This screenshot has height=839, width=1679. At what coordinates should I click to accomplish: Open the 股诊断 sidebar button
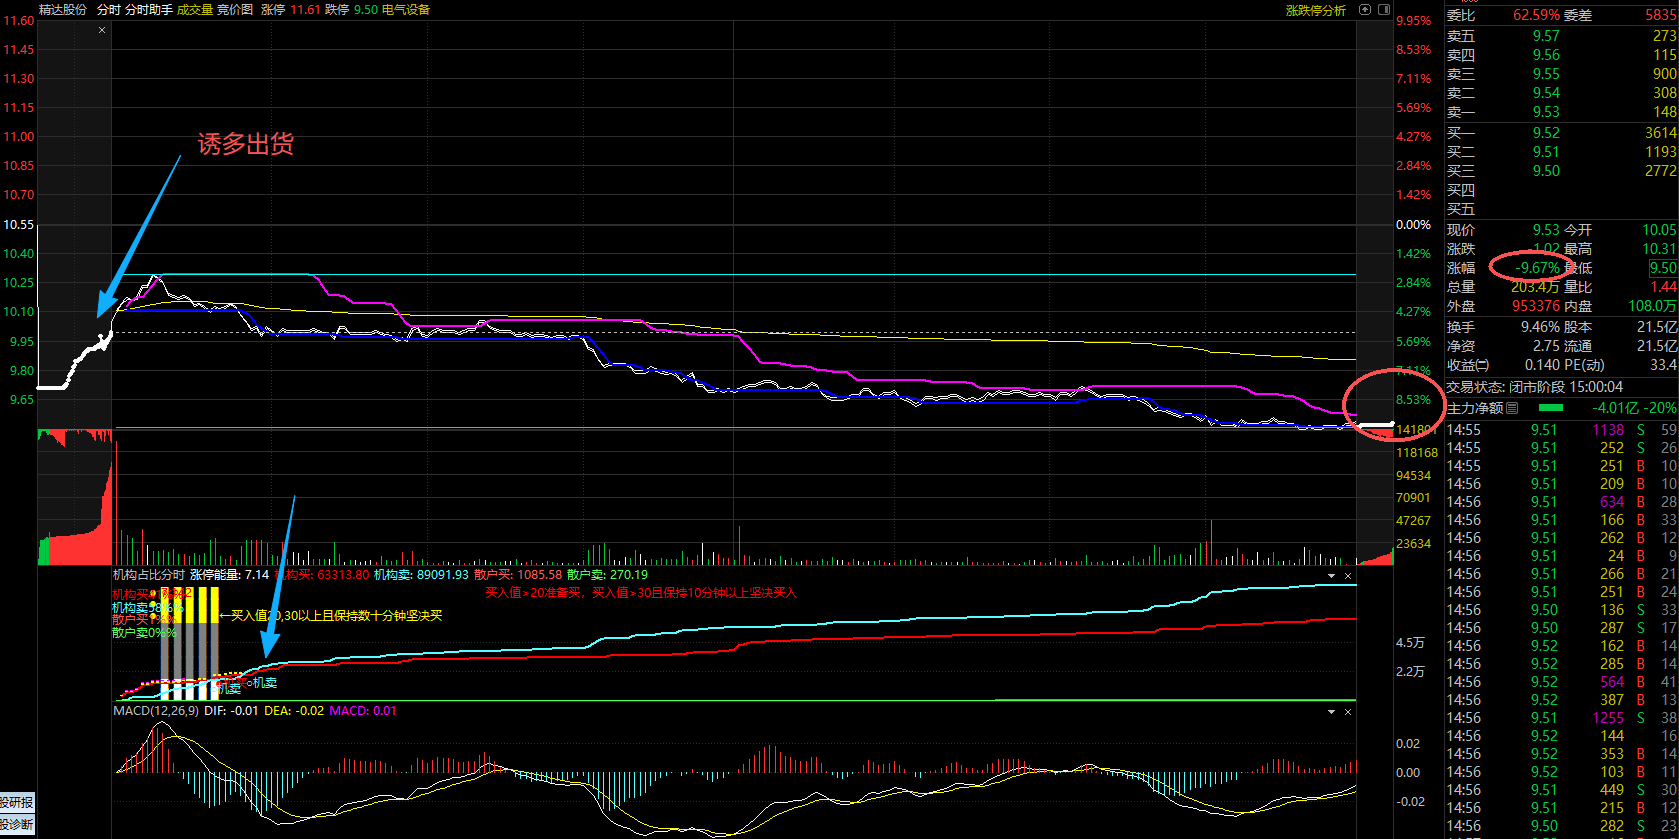[x=17, y=825]
